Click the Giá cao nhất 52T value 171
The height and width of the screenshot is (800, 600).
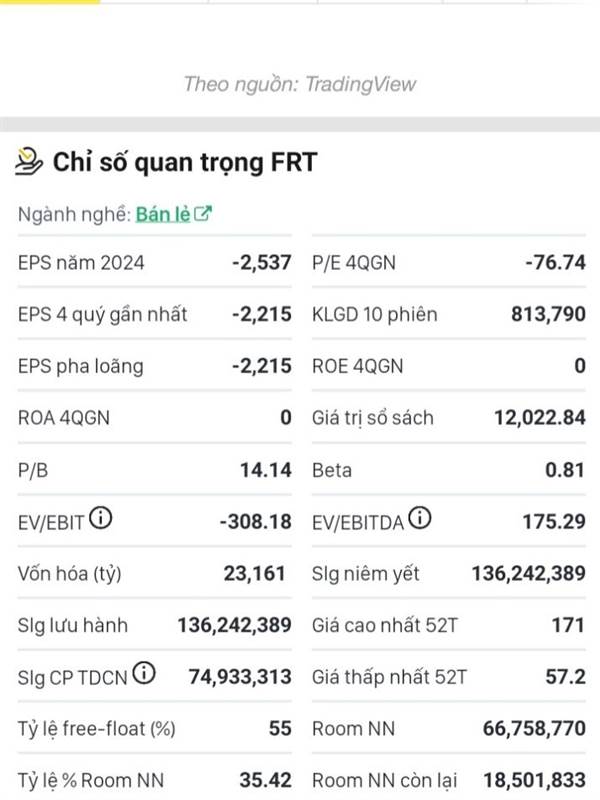click(568, 625)
